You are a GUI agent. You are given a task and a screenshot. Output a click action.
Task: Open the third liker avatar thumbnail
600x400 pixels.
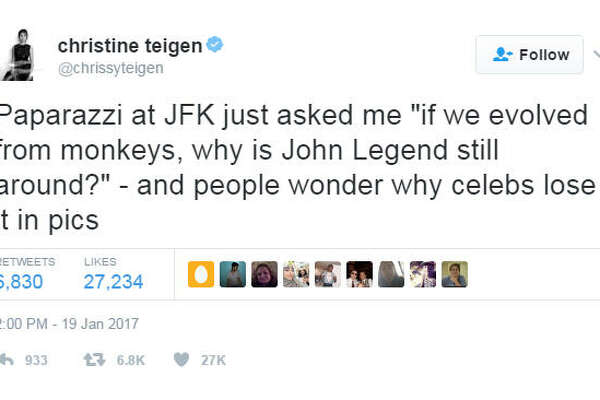click(x=265, y=274)
